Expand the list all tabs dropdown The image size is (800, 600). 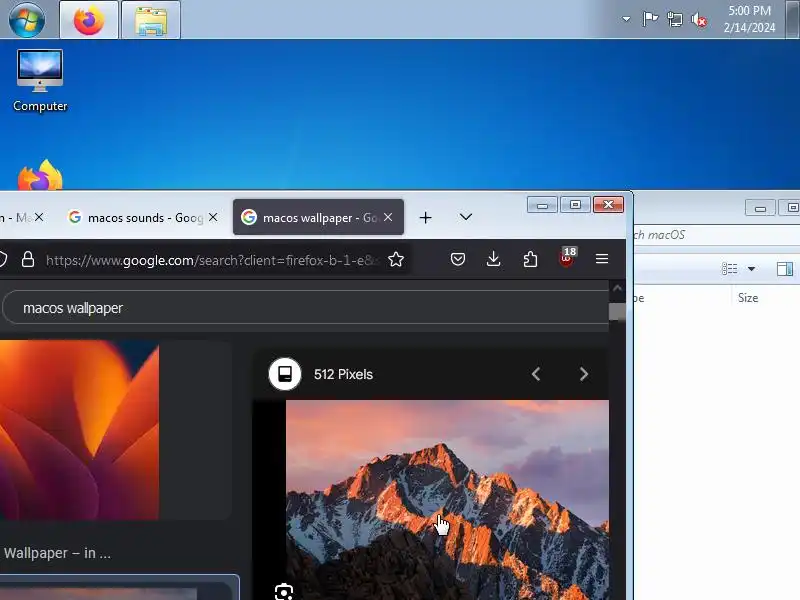click(x=466, y=217)
